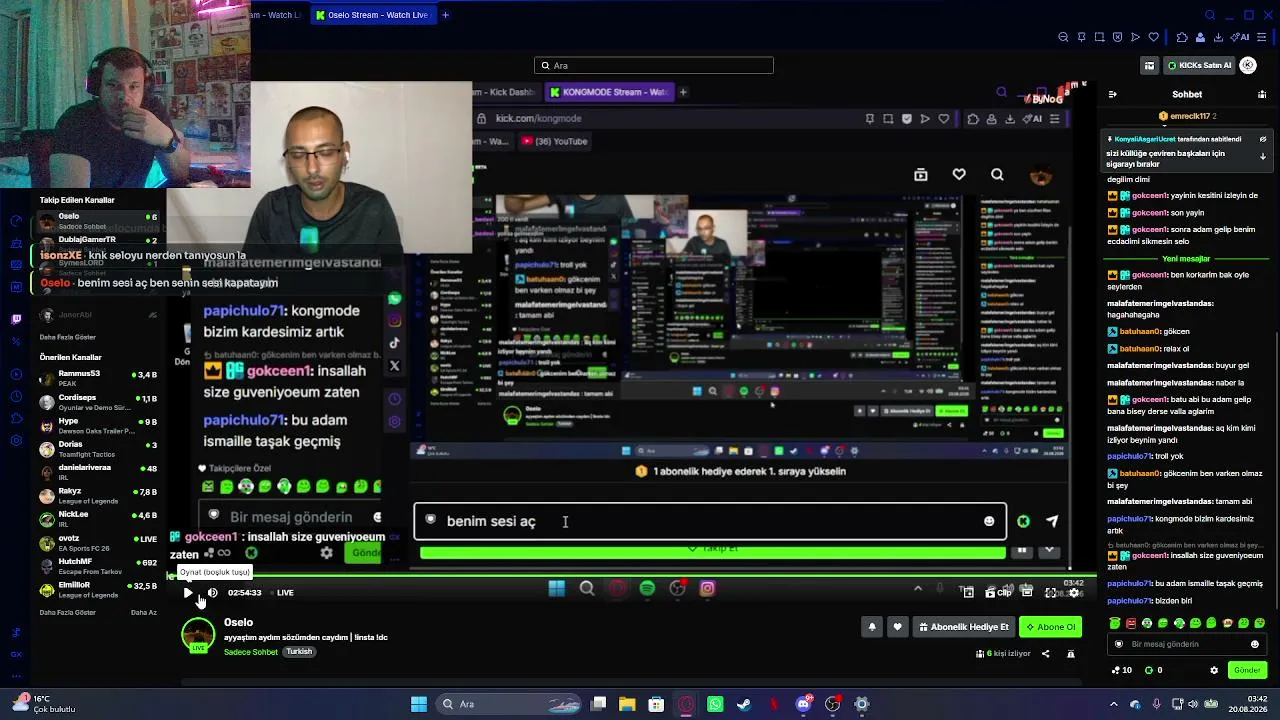Open File Explorer from the taskbar

pyautogui.click(x=627, y=704)
